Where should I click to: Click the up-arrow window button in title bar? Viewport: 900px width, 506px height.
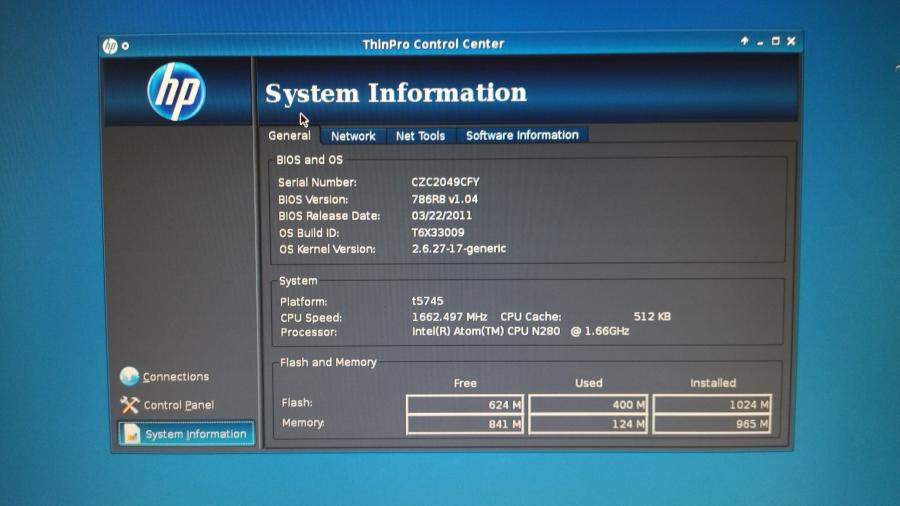click(x=744, y=41)
